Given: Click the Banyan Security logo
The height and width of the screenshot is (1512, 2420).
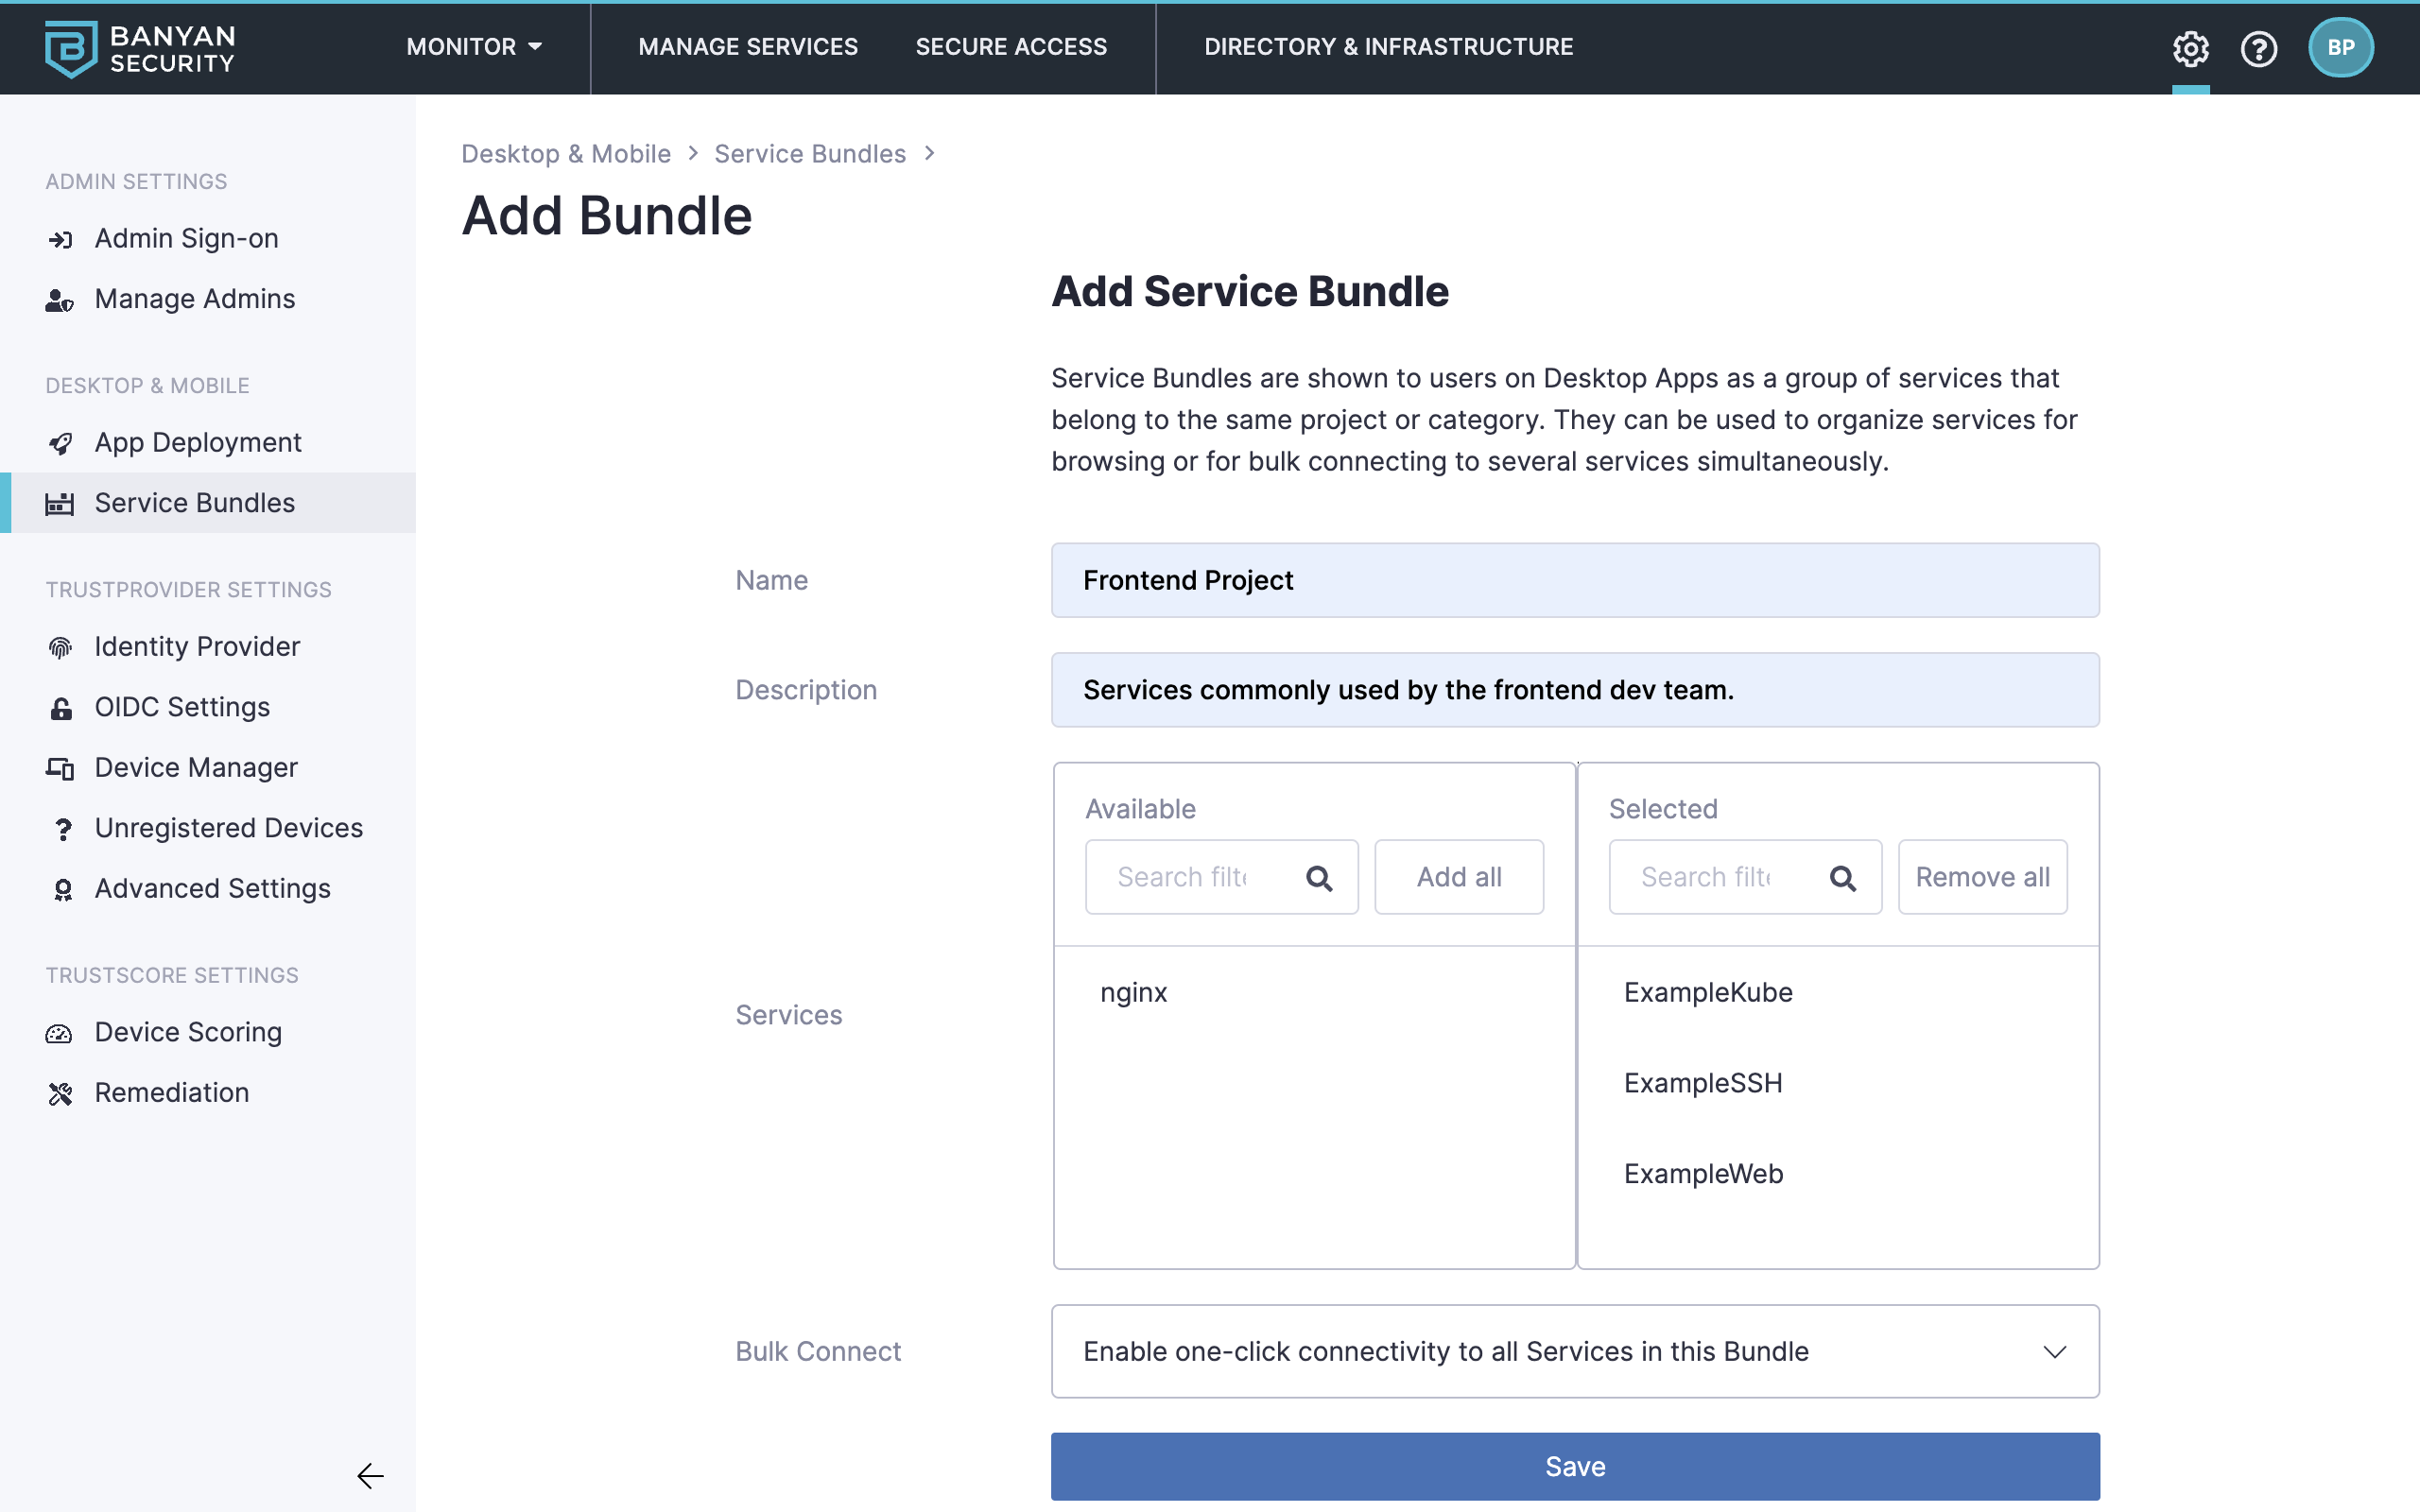Looking at the screenshot, I should click(140, 48).
